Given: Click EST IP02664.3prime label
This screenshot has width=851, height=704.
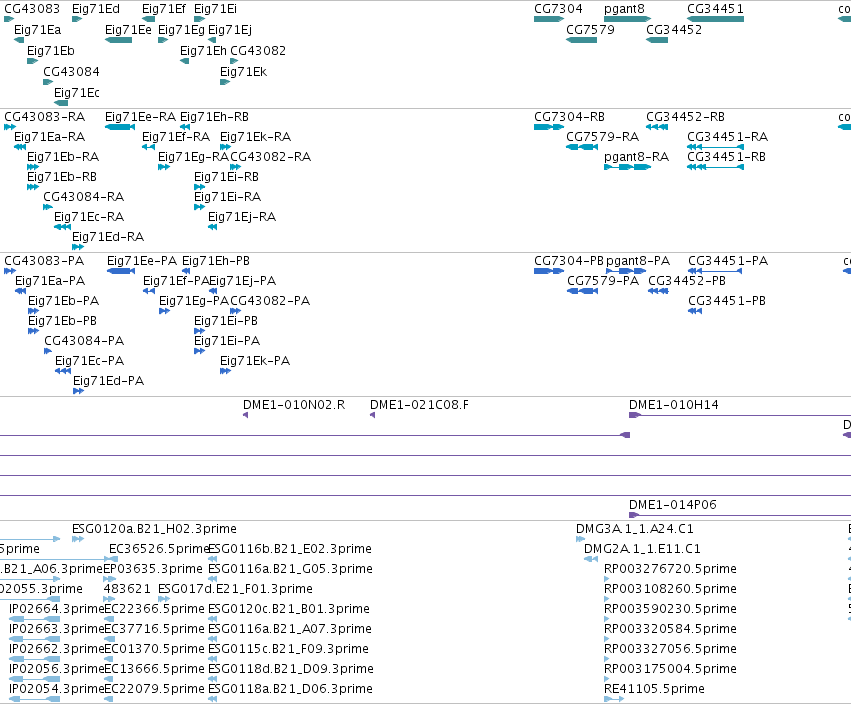Looking at the screenshot, I should [x=56, y=610].
